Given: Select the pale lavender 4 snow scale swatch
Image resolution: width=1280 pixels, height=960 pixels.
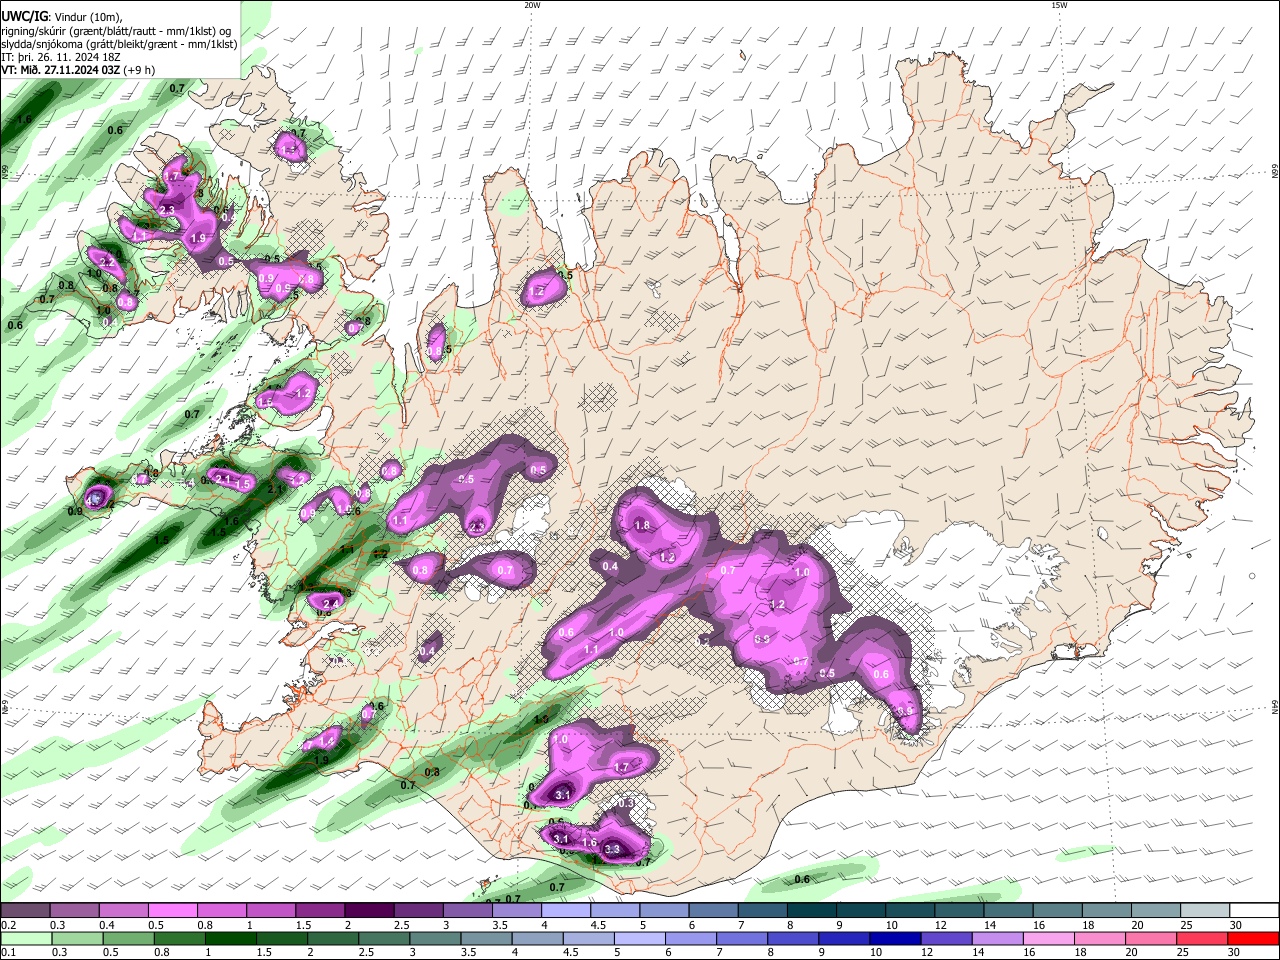Looking at the screenshot, I should pos(566,911).
